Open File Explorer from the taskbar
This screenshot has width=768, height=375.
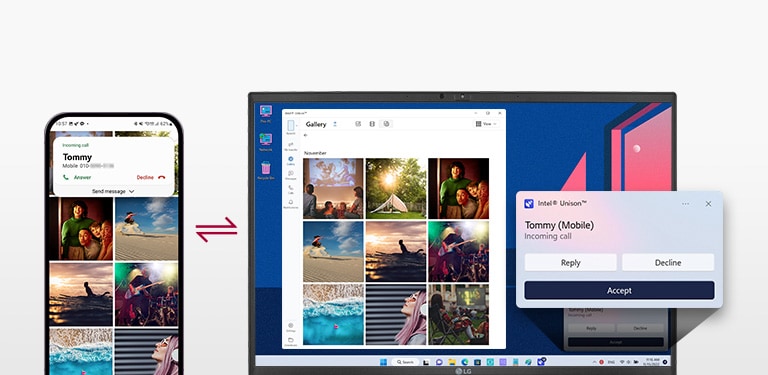[452, 362]
